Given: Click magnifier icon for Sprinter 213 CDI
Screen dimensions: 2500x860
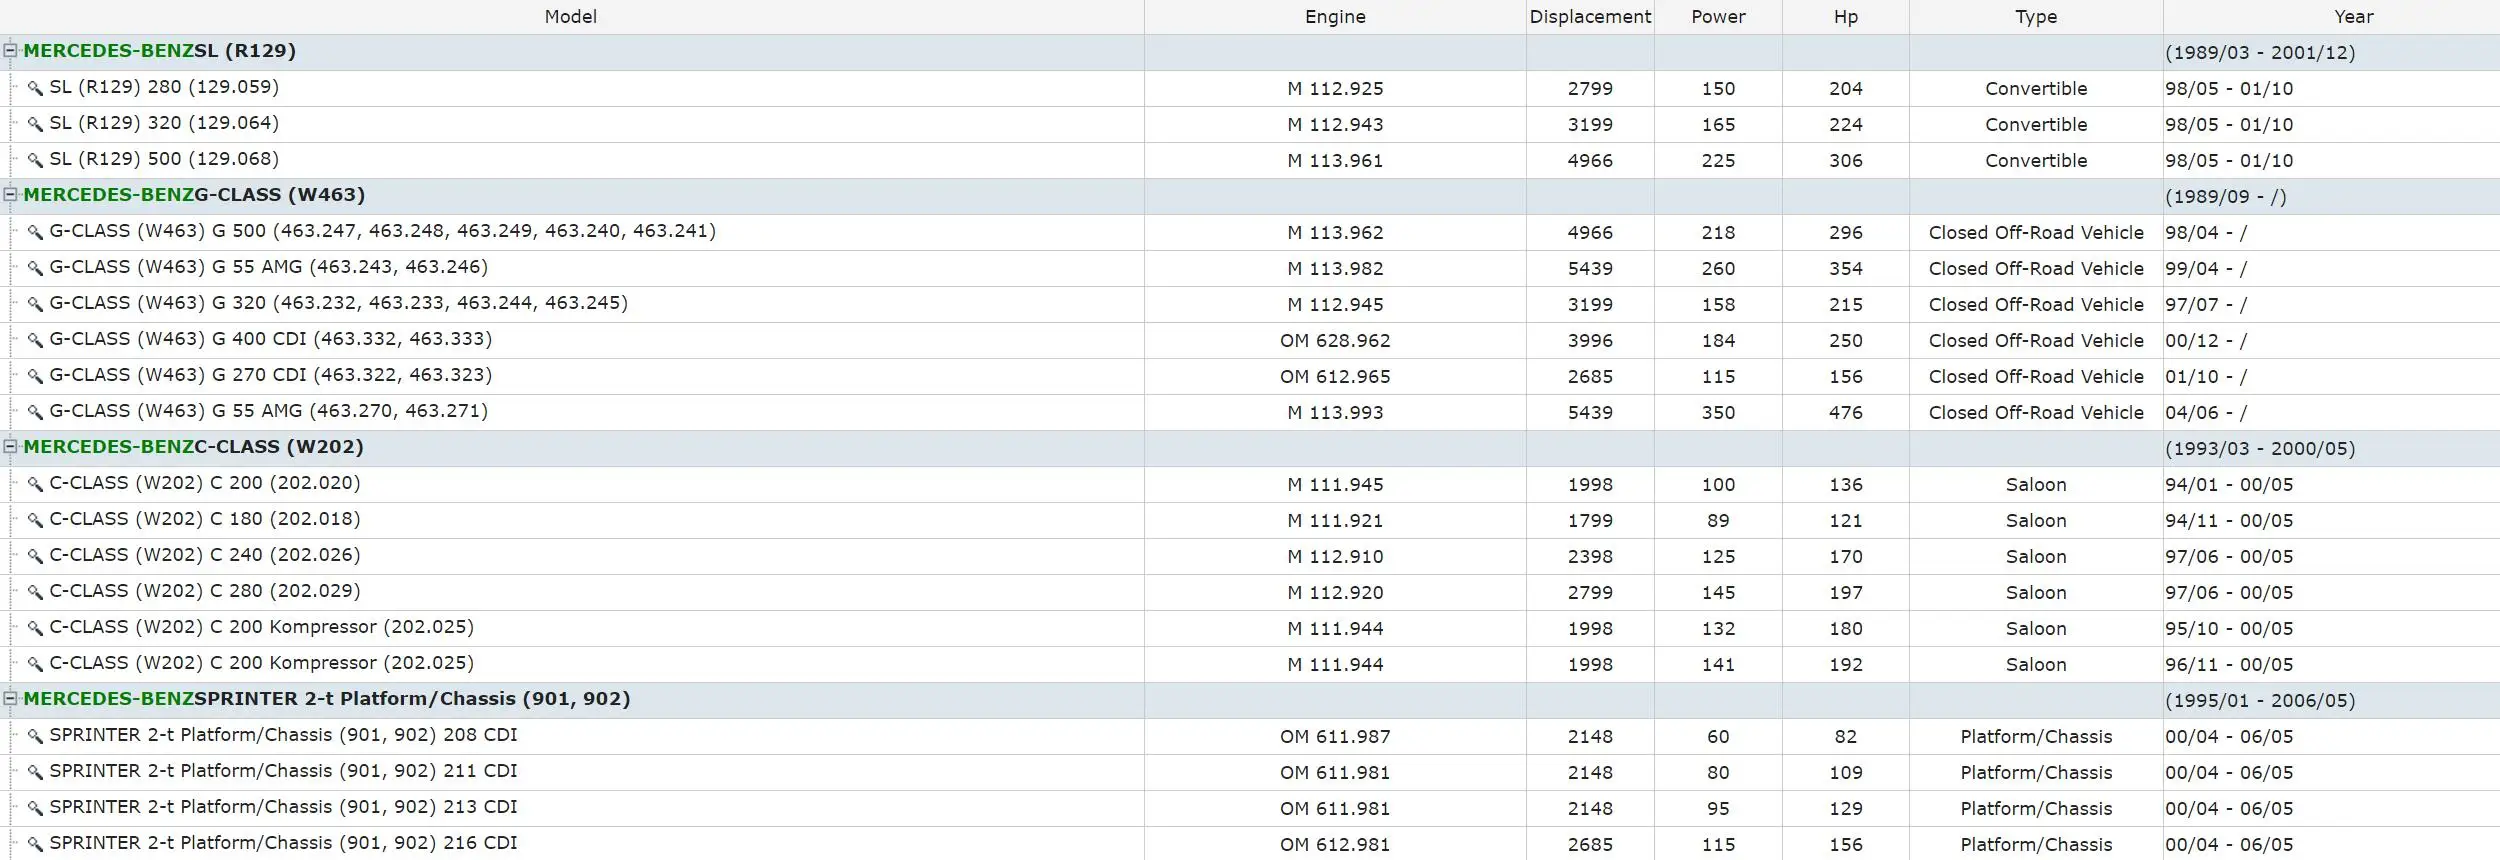Looking at the screenshot, I should [x=35, y=808].
